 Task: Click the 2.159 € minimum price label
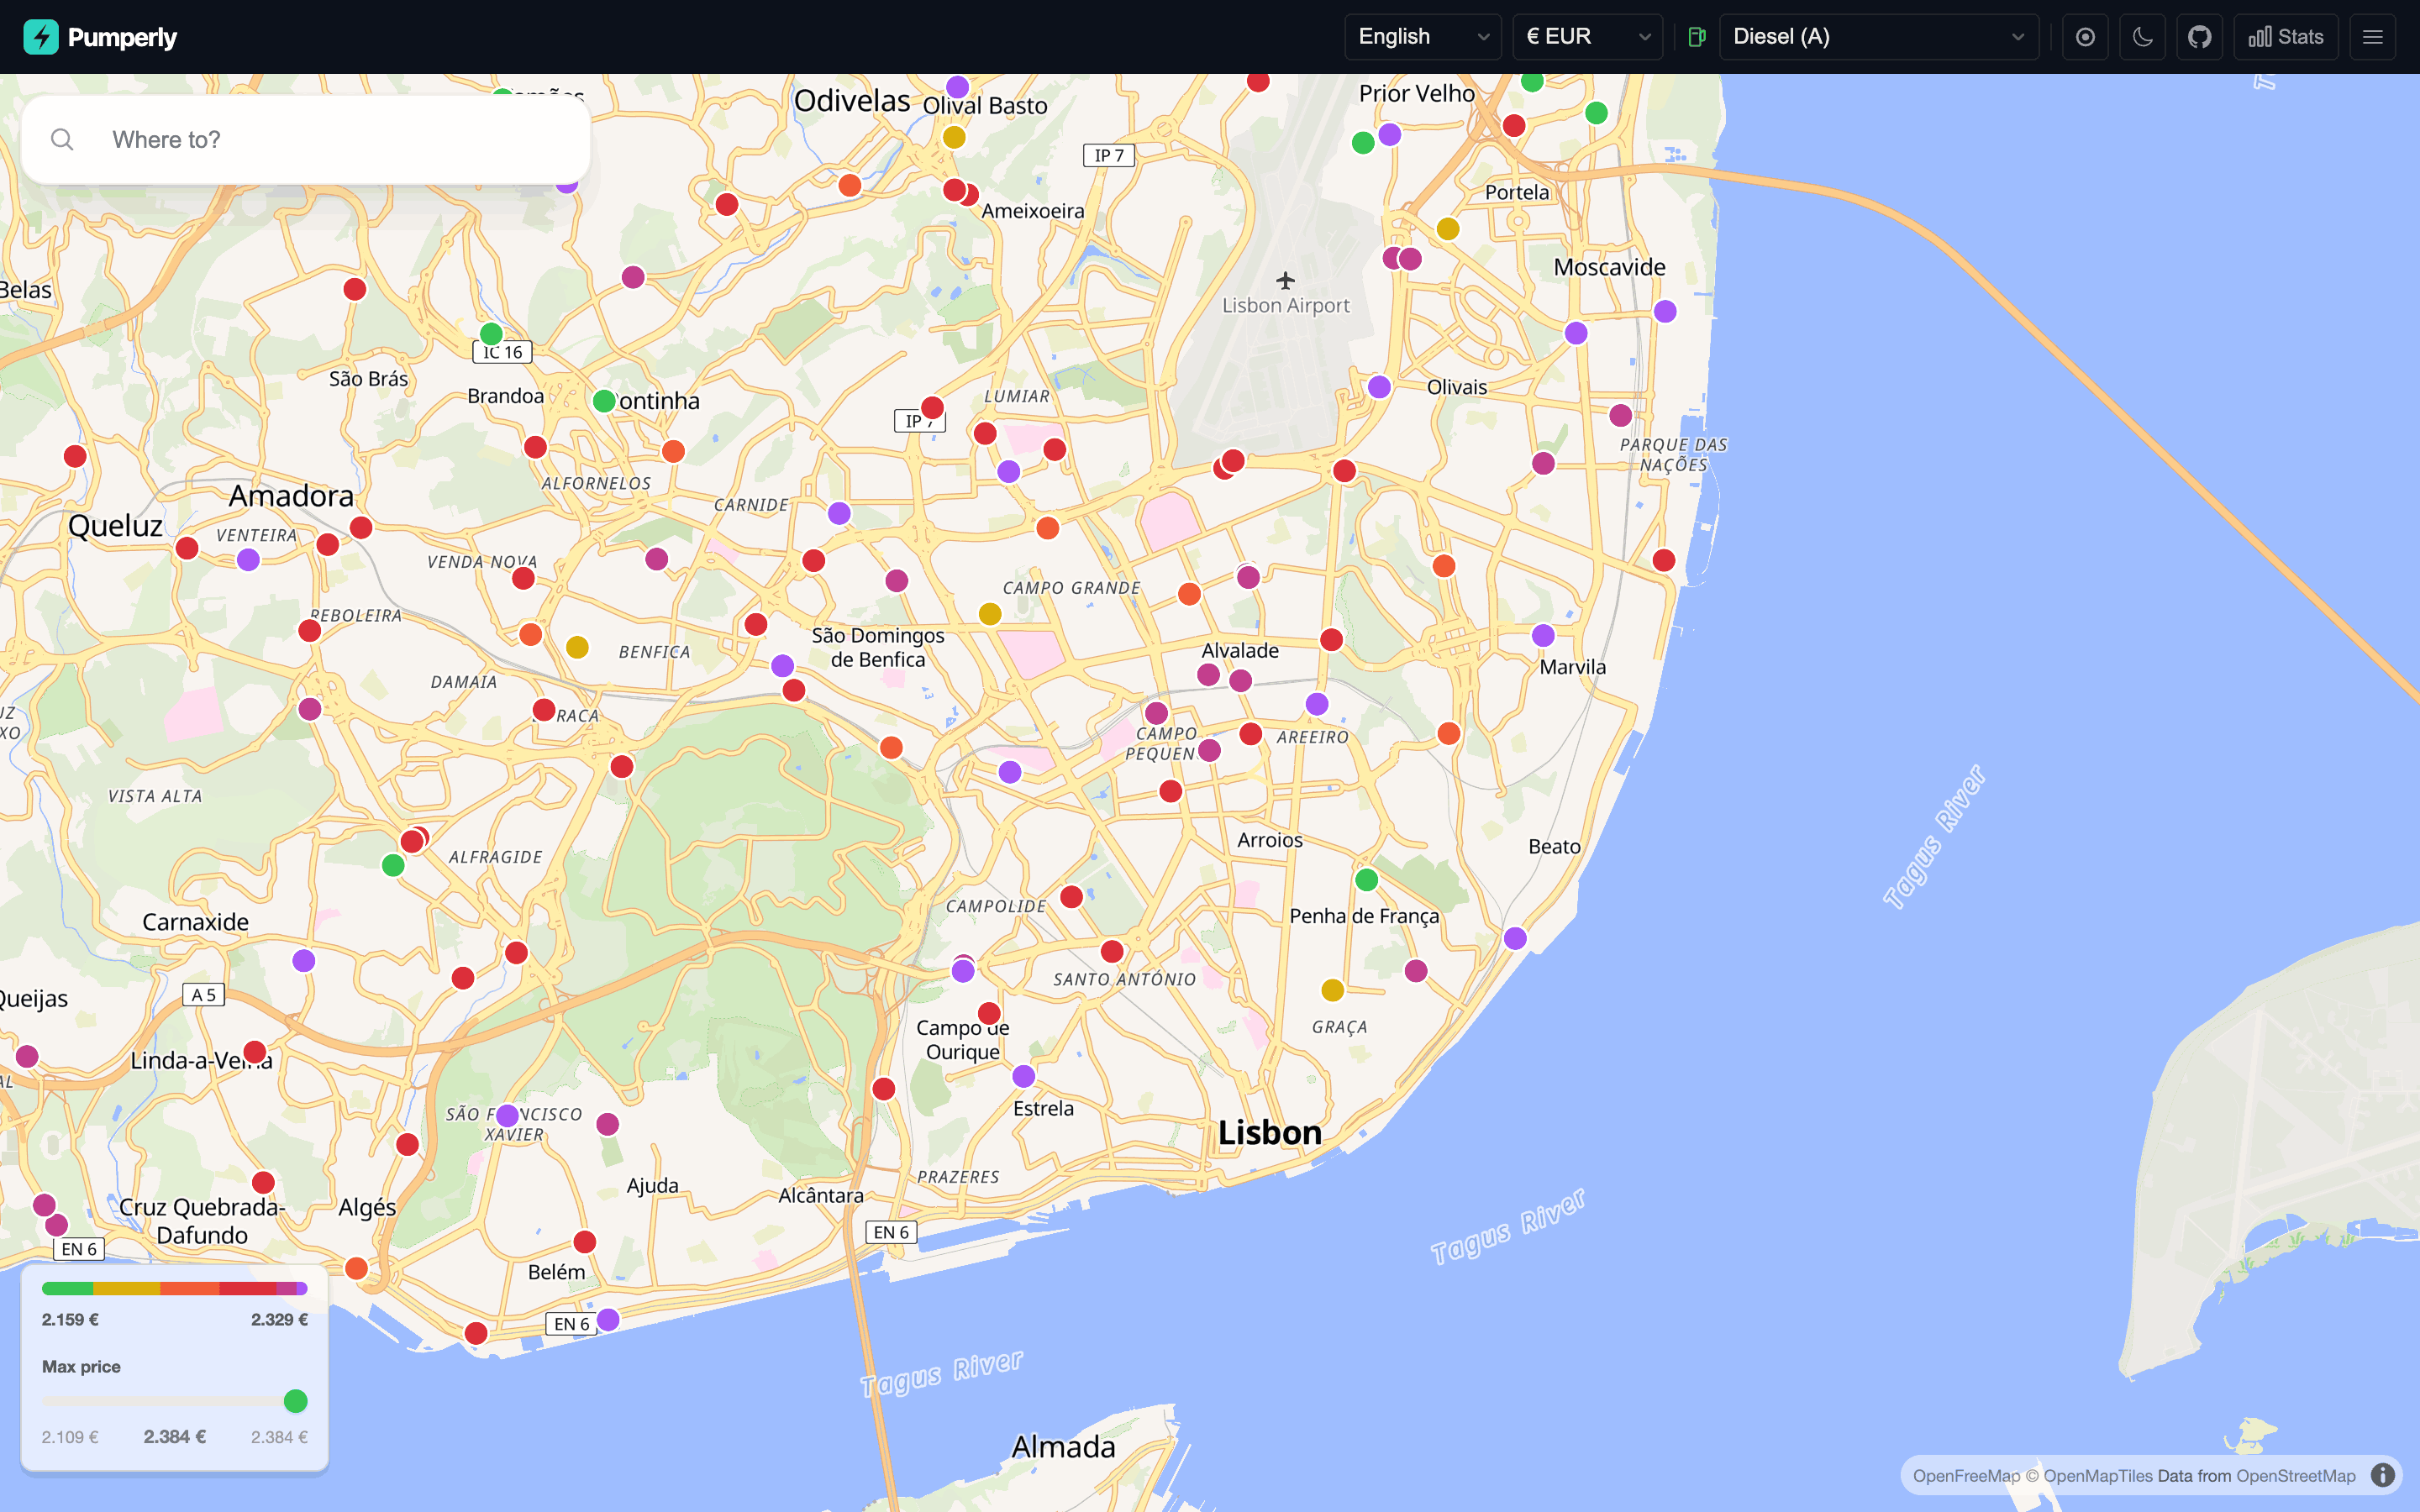(x=70, y=1320)
